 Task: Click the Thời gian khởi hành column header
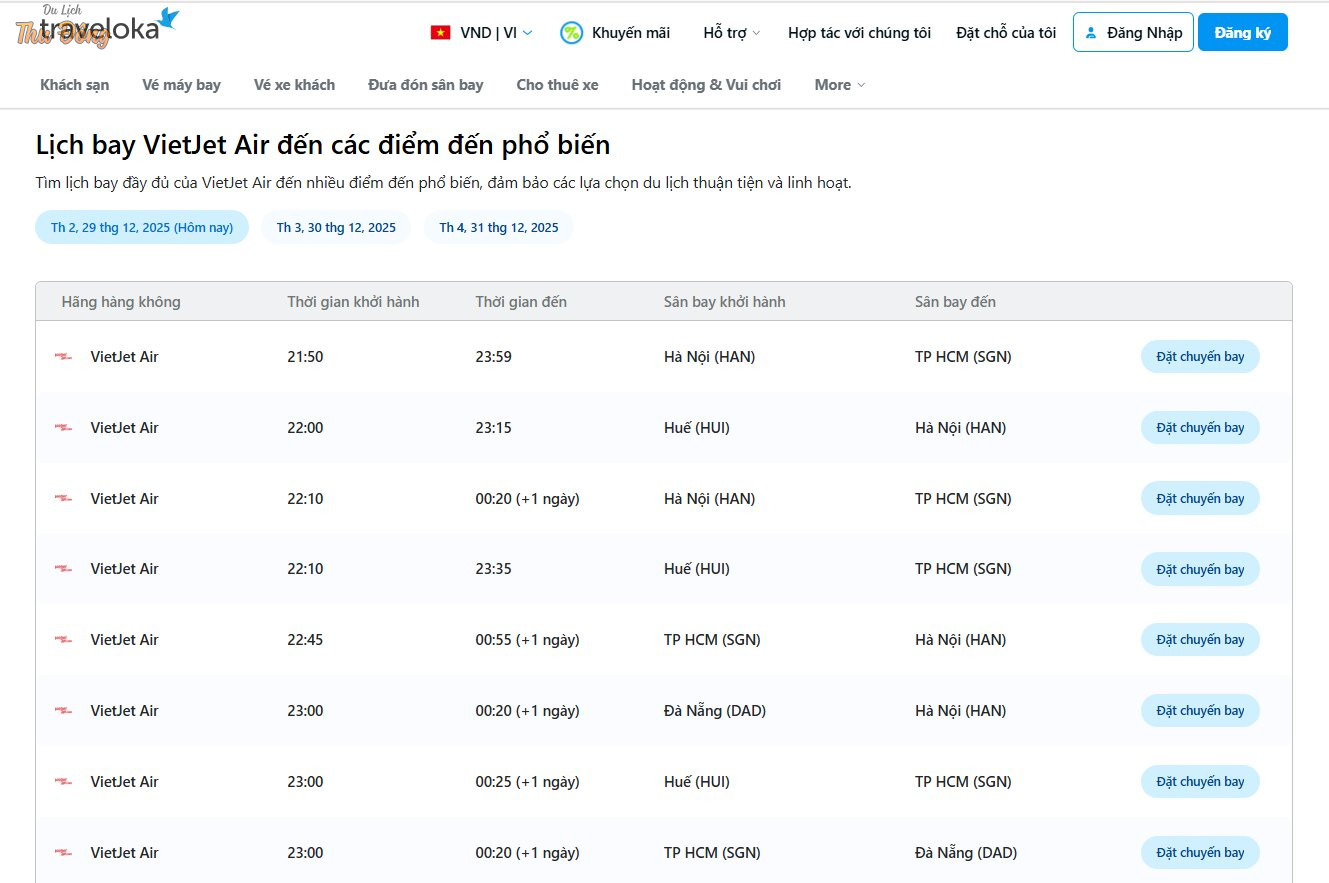353,302
